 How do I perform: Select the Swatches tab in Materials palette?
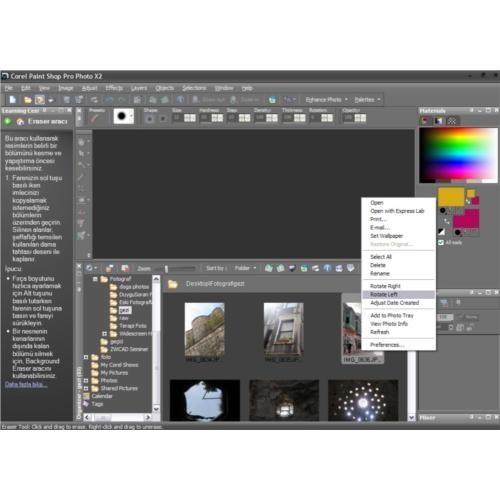(x=452, y=121)
